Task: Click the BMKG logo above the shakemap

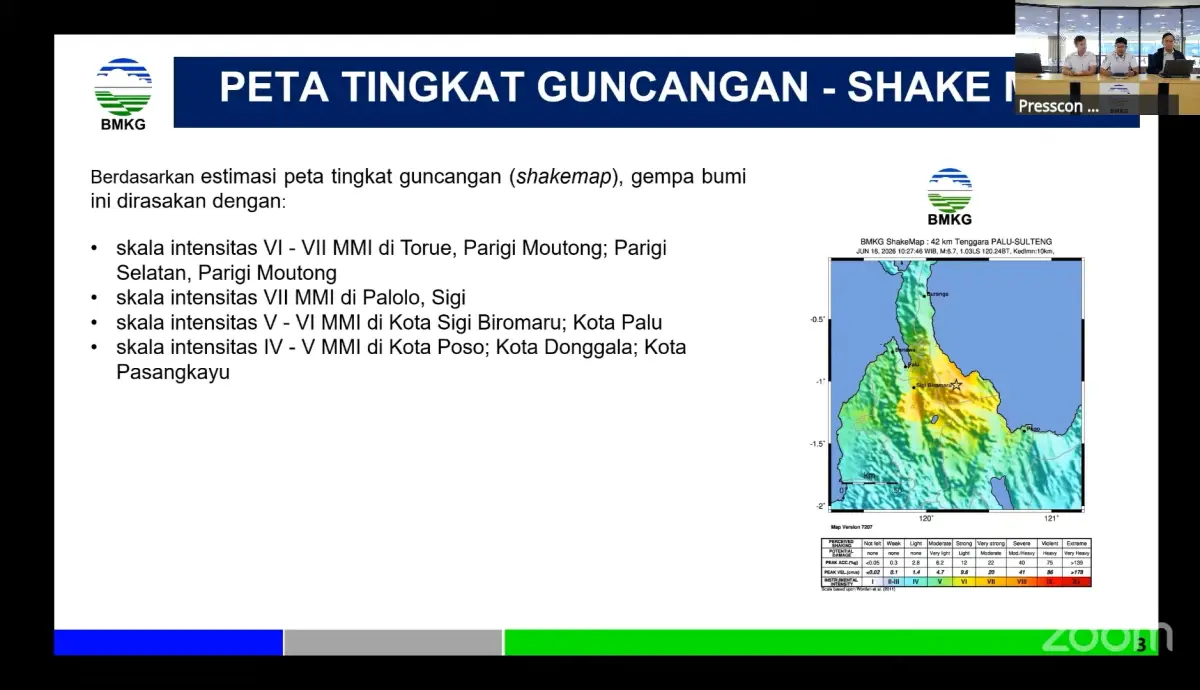Action: [949, 196]
